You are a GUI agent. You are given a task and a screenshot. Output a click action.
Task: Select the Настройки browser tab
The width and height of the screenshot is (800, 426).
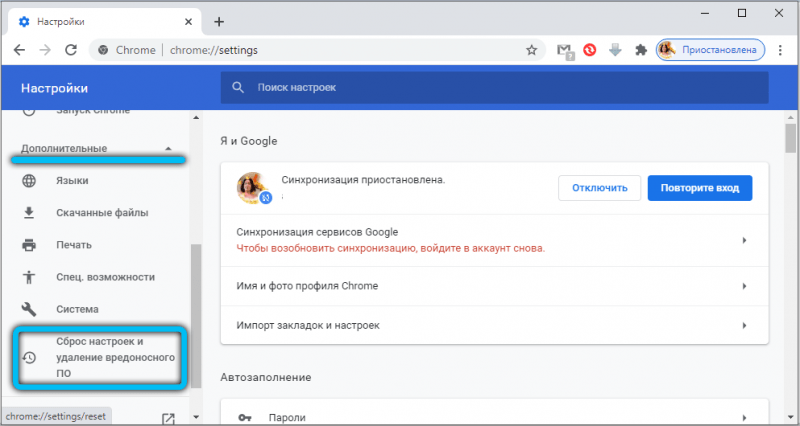(105, 22)
